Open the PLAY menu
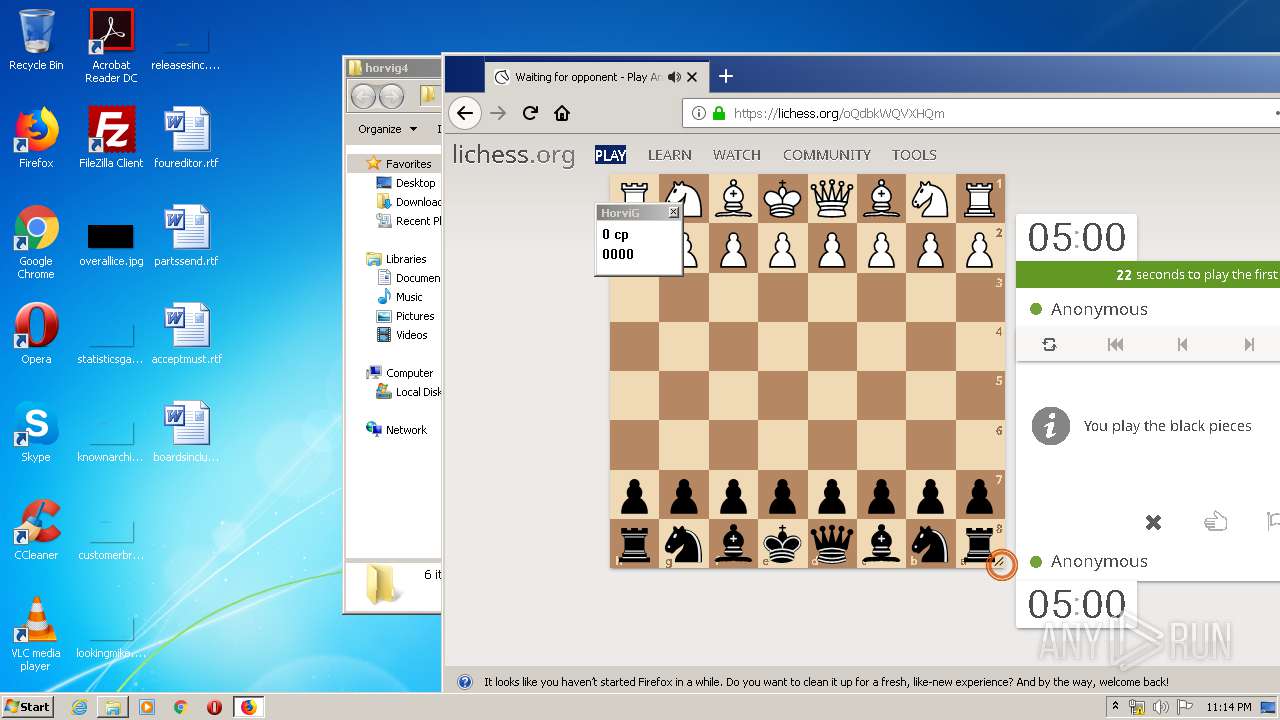 [610, 155]
